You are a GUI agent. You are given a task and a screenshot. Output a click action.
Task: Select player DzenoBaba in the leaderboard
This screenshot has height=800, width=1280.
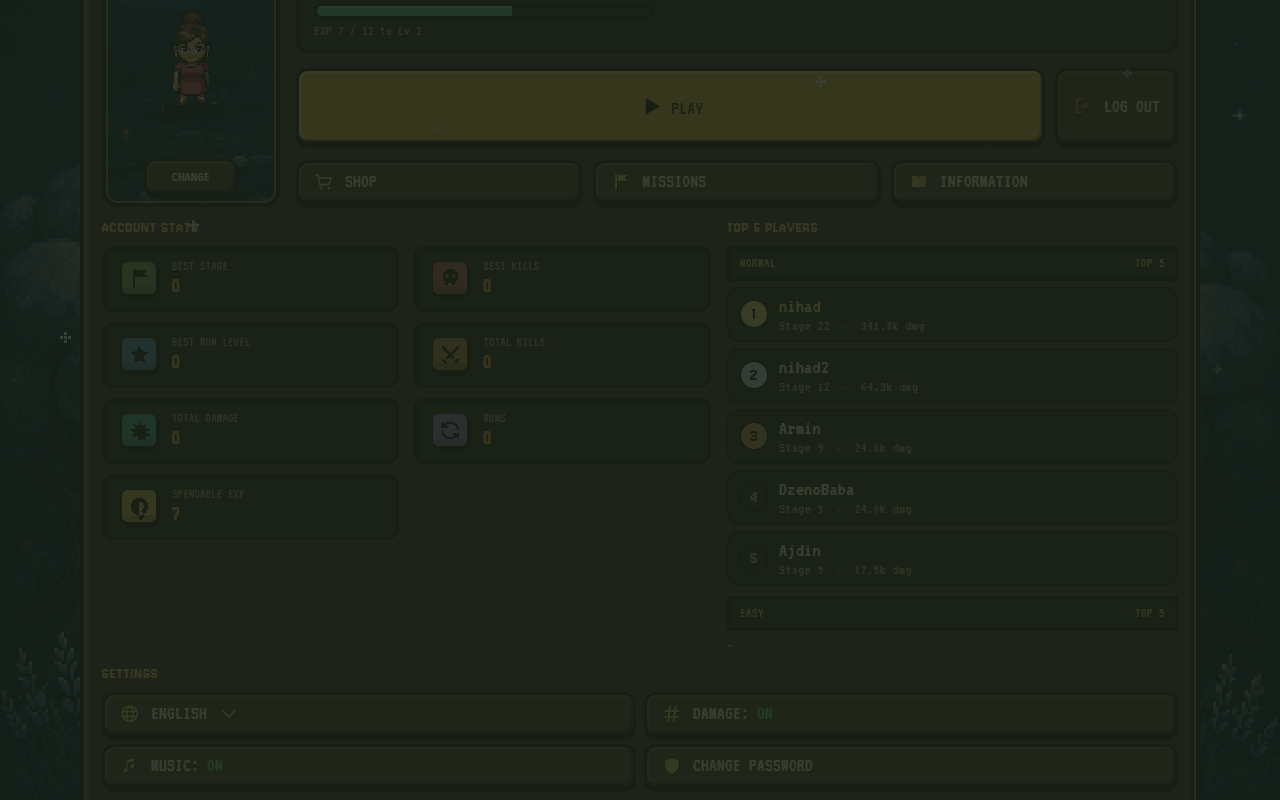click(x=952, y=497)
